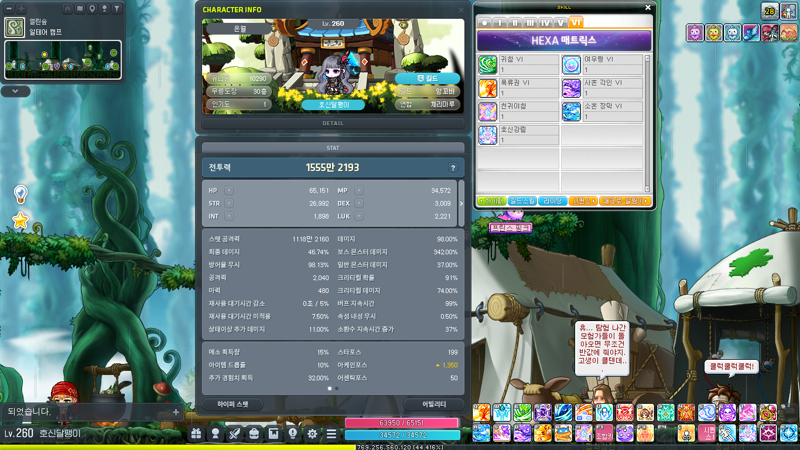Select first stat page dot
Screen dimensions: 800x450
tap(330, 389)
